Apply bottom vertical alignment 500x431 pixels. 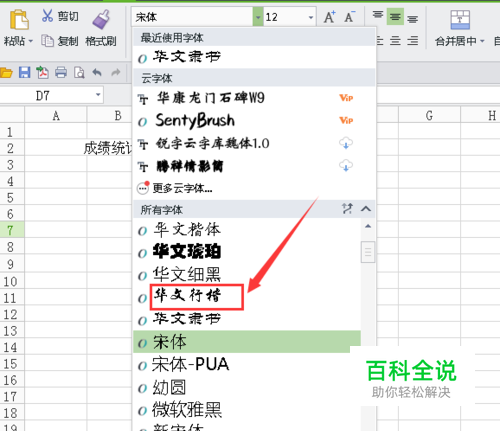[412, 18]
